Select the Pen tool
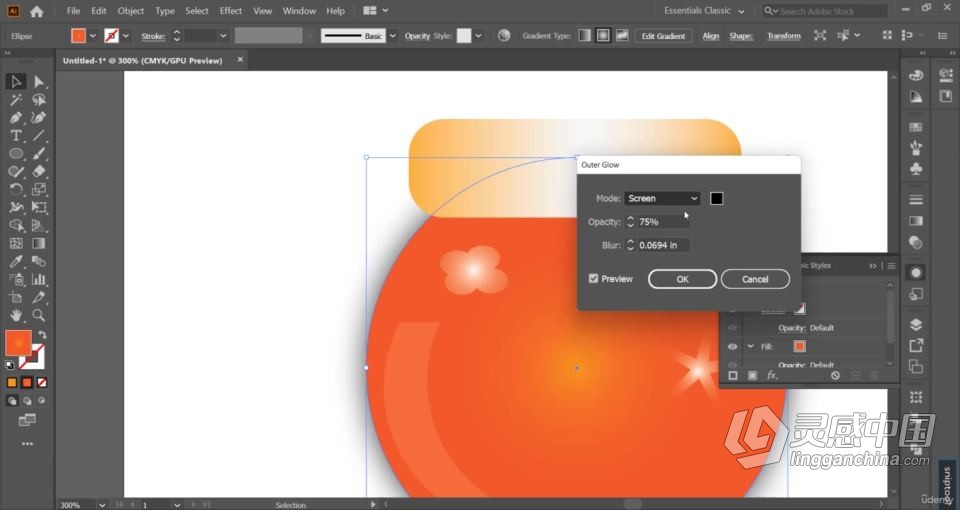The width and height of the screenshot is (960, 510). click(x=16, y=118)
